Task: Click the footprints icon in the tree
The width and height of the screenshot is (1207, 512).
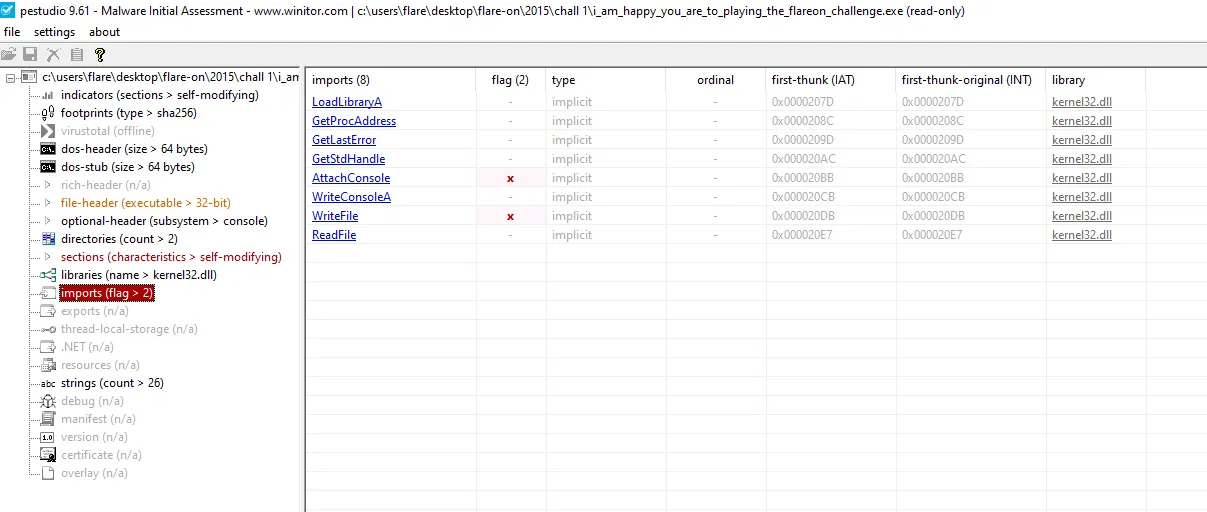Action: [47, 113]
